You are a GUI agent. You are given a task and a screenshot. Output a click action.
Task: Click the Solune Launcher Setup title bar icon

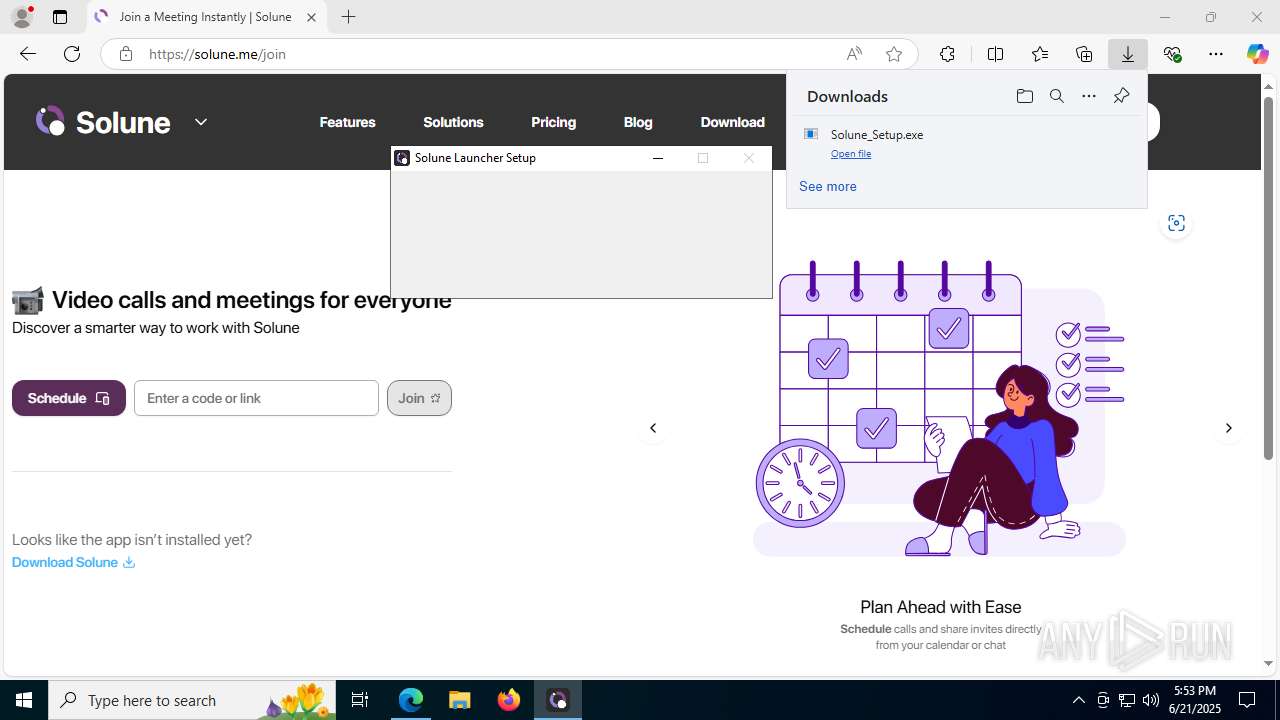402,158
